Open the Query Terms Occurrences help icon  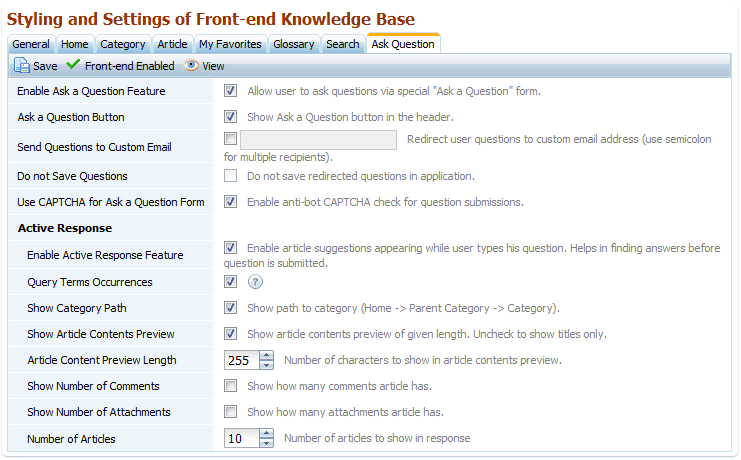point(255,282)
